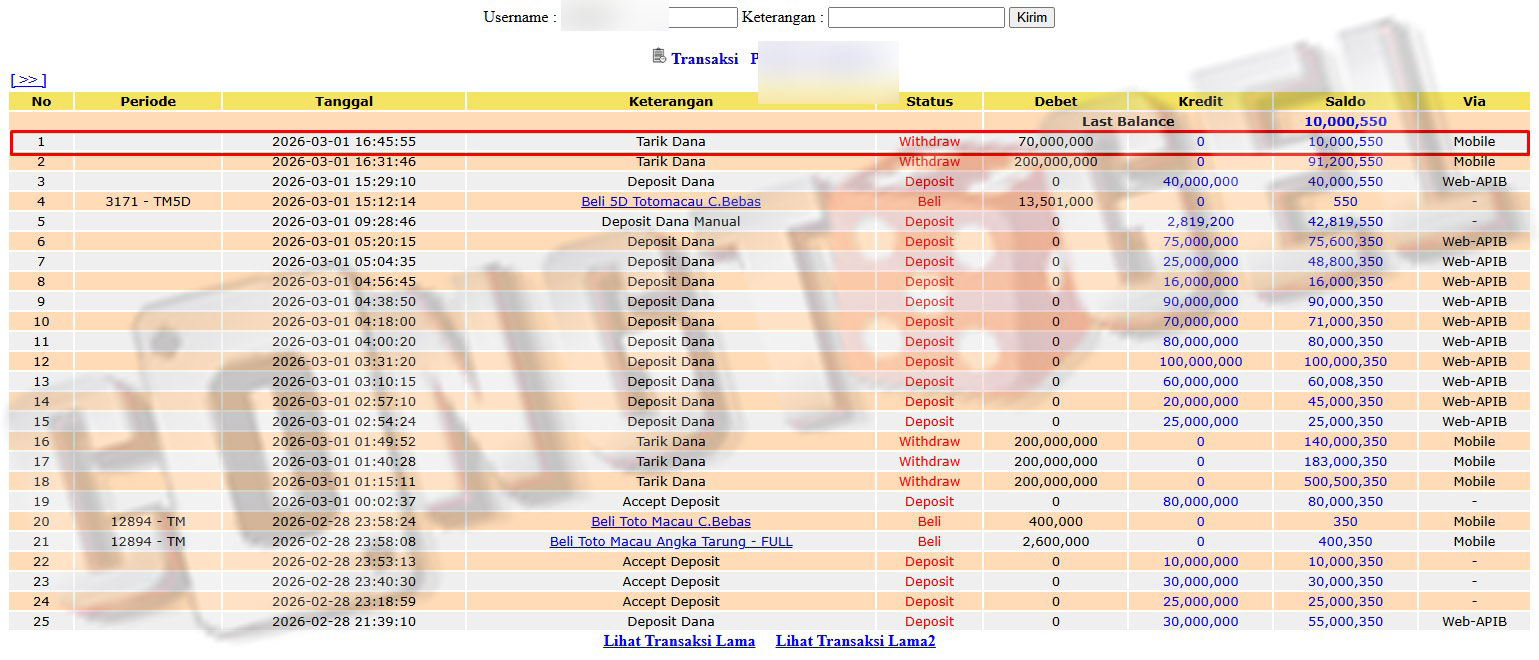Screen dimensions: 1539x660
Task: Select kredit value 2,819,200
Action: click(1200, 221)
